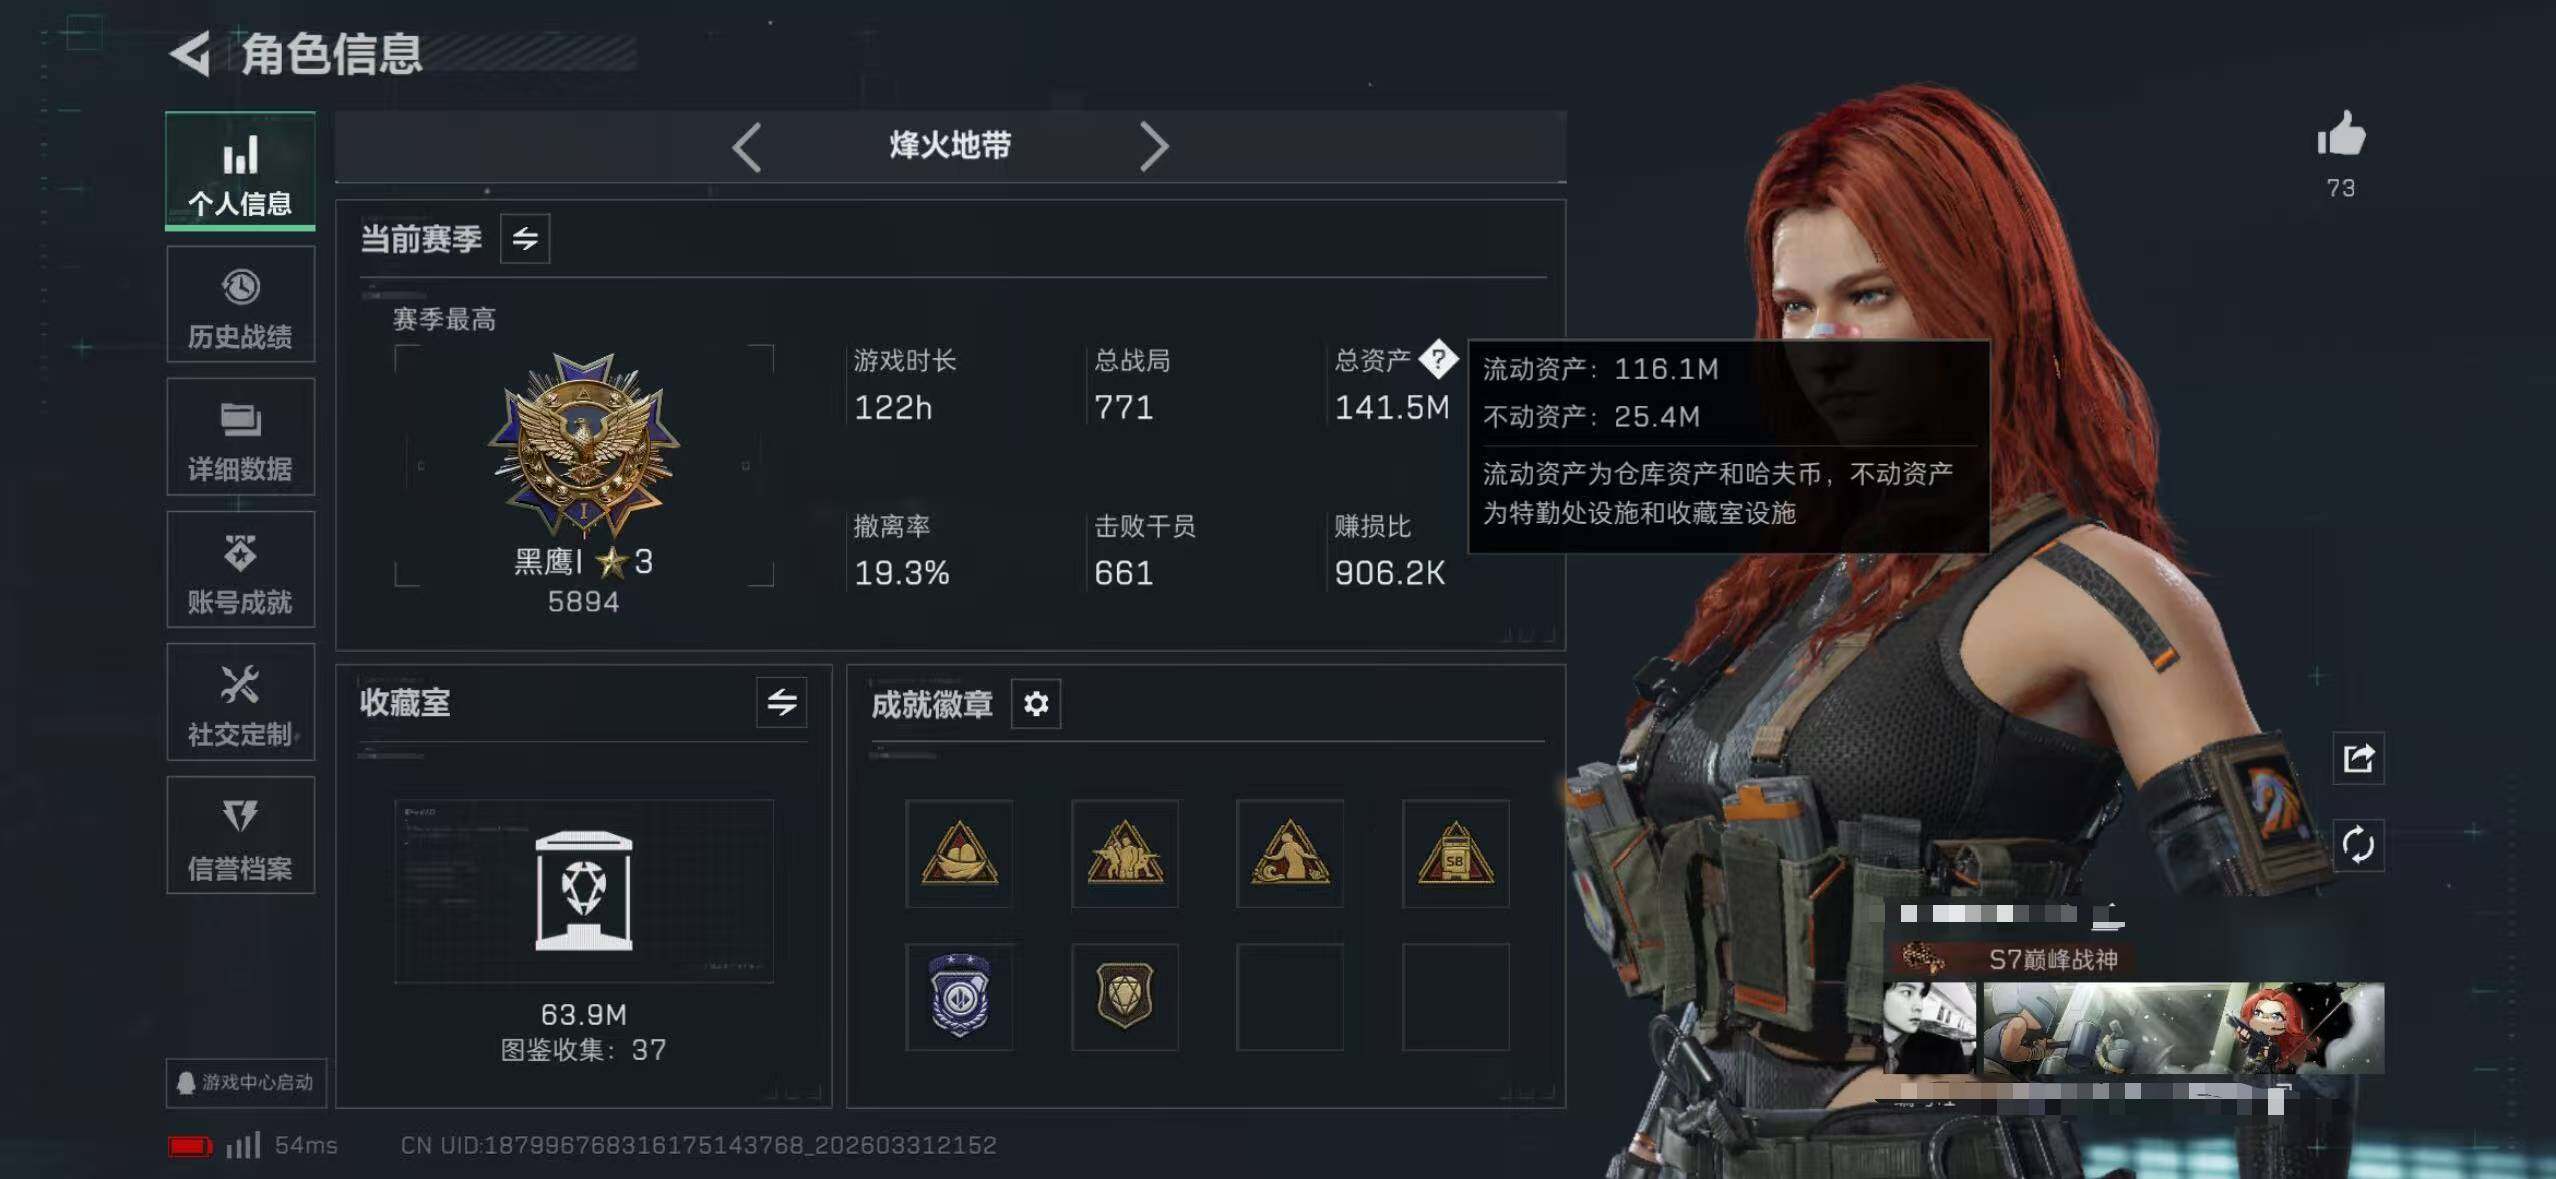The image size is (2556, 1179).
Task: Open 账号成就 account achievements tab
Action: tap(240, 570)
